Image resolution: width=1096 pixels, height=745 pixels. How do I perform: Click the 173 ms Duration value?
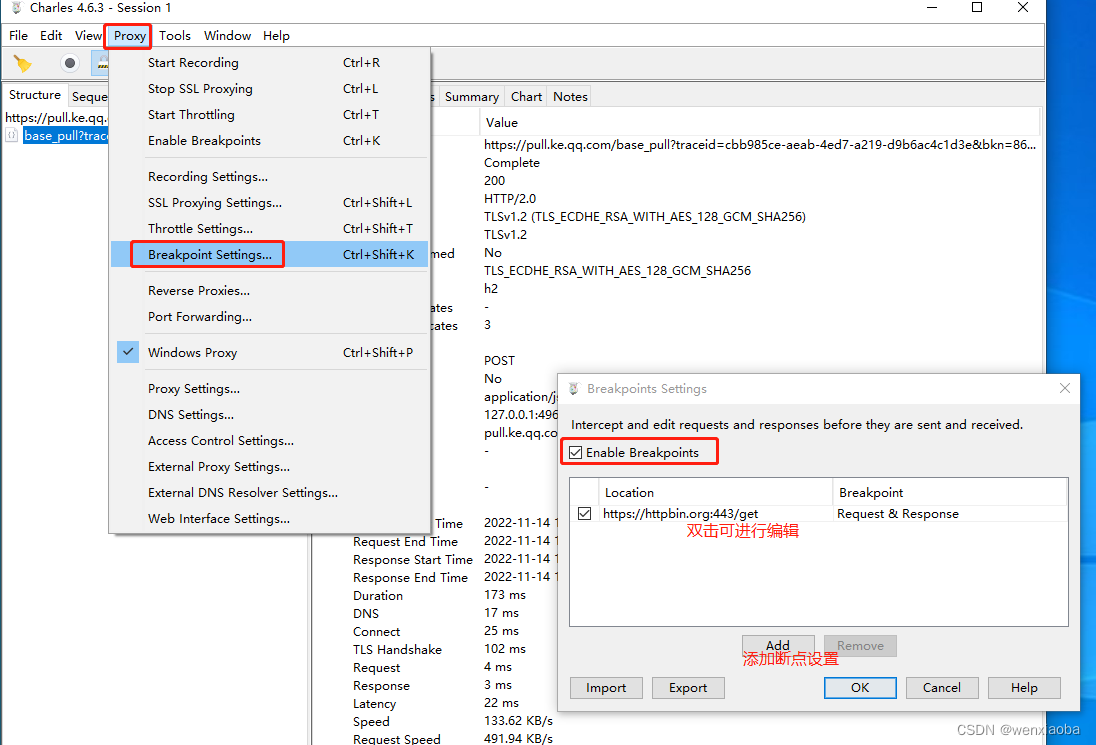505,595
